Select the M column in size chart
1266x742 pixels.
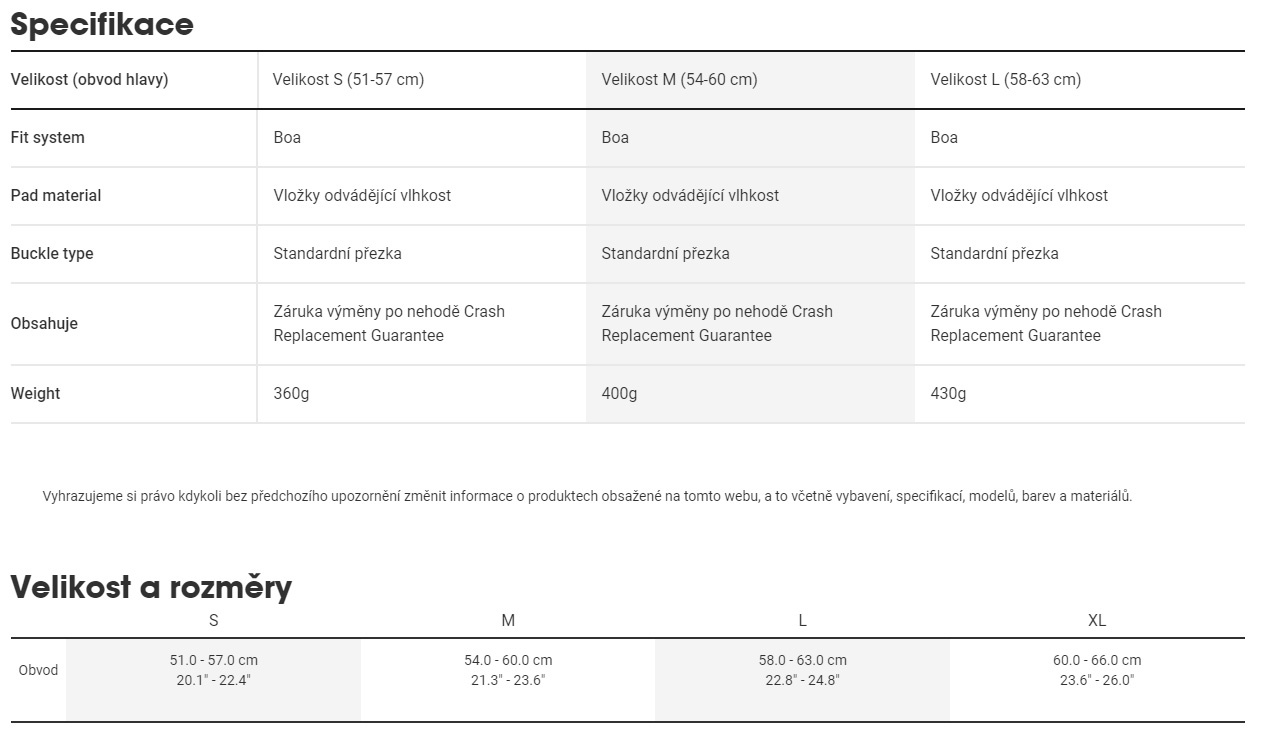coord(508,621)
